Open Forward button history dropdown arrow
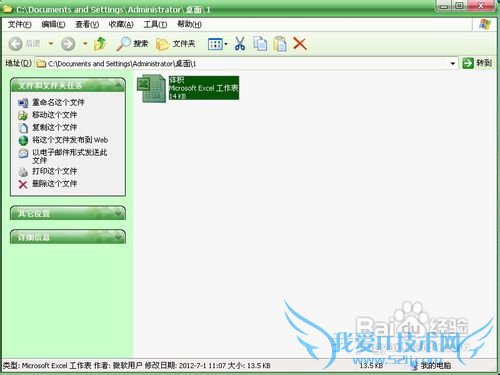 click(x=85, y=44)
